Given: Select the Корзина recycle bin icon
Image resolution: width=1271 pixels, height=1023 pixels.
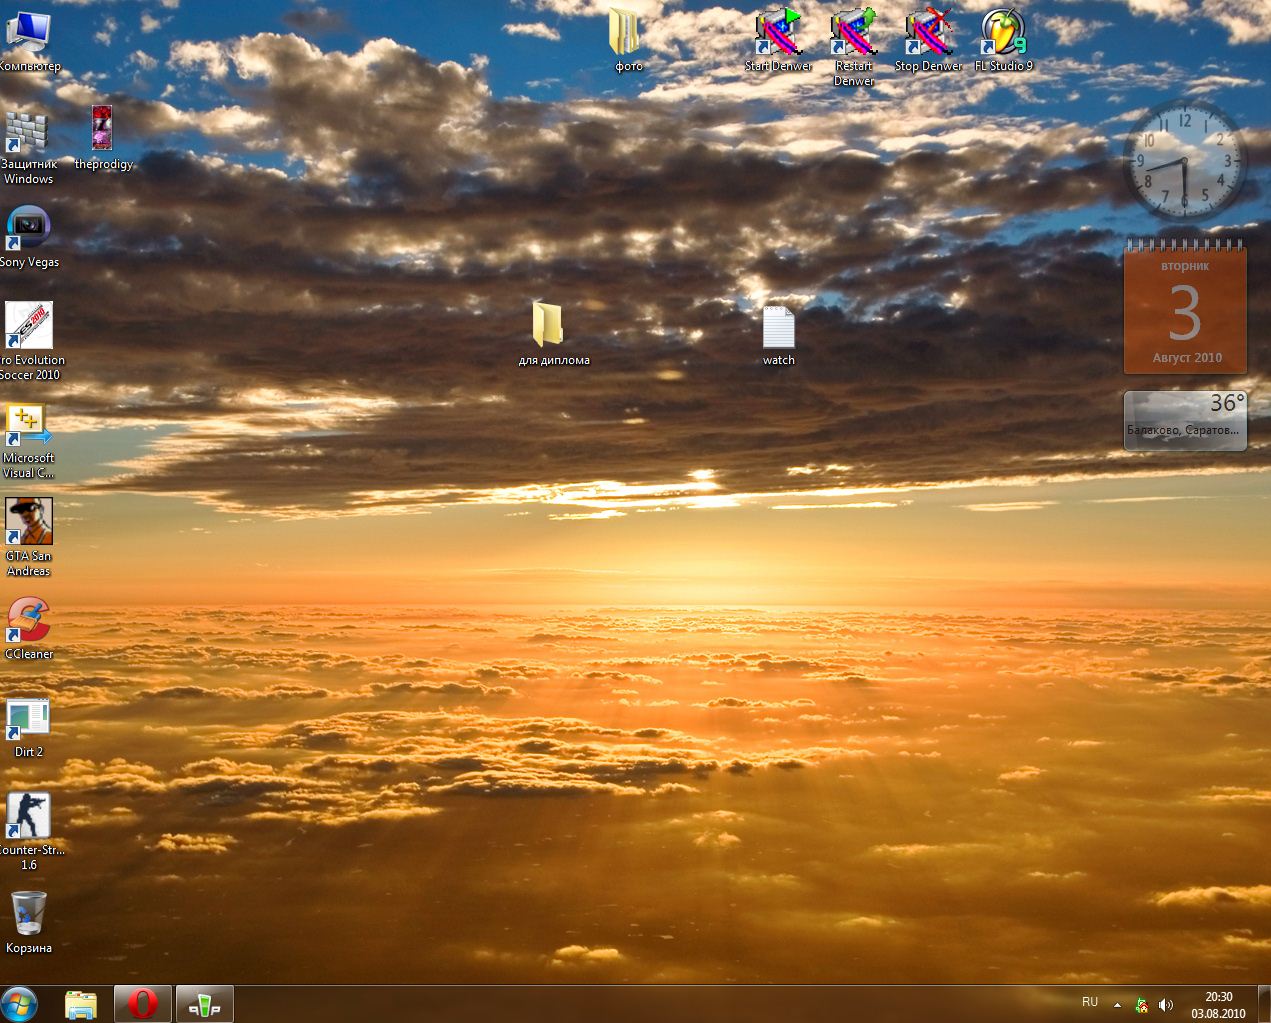Looking at the screenshot, I should pos(29,914).
